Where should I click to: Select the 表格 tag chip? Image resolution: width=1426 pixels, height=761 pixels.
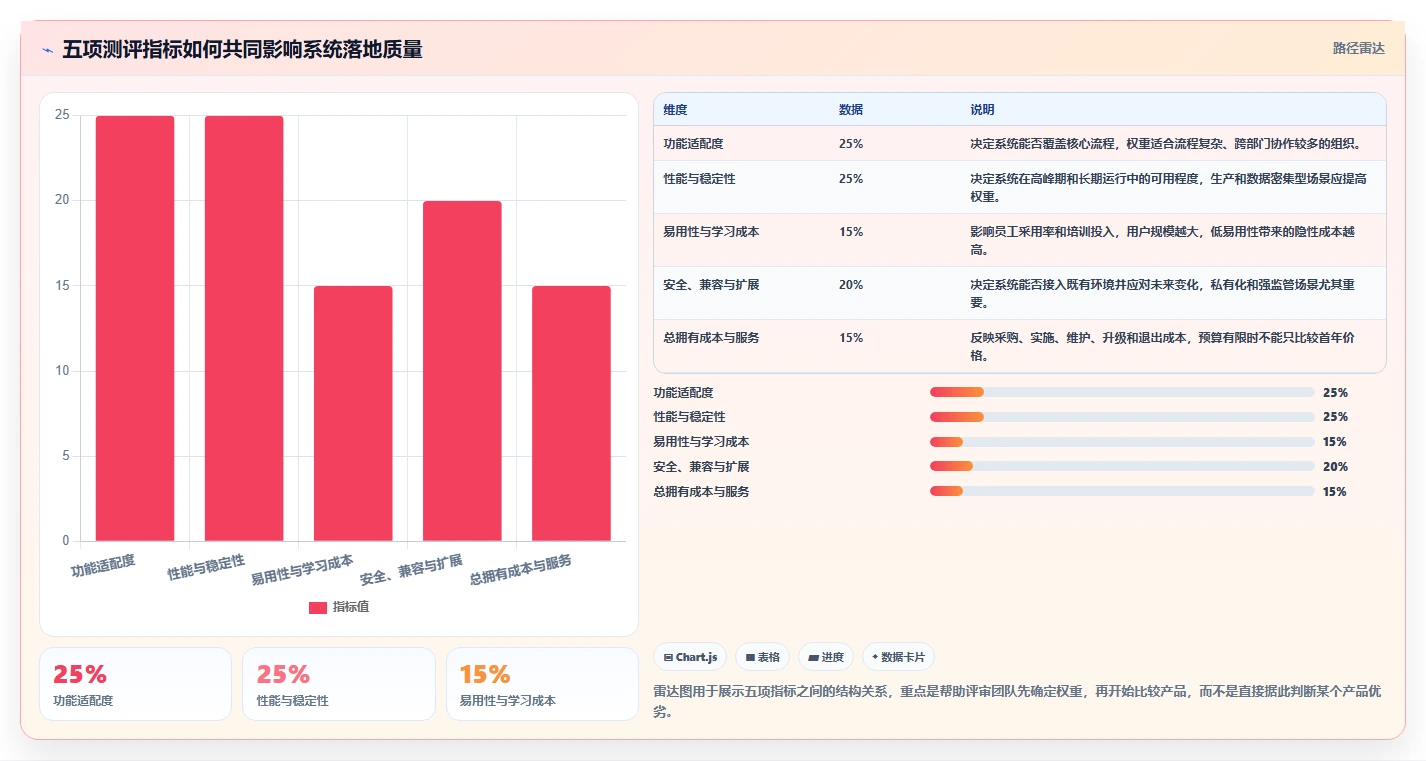point(762,657)
